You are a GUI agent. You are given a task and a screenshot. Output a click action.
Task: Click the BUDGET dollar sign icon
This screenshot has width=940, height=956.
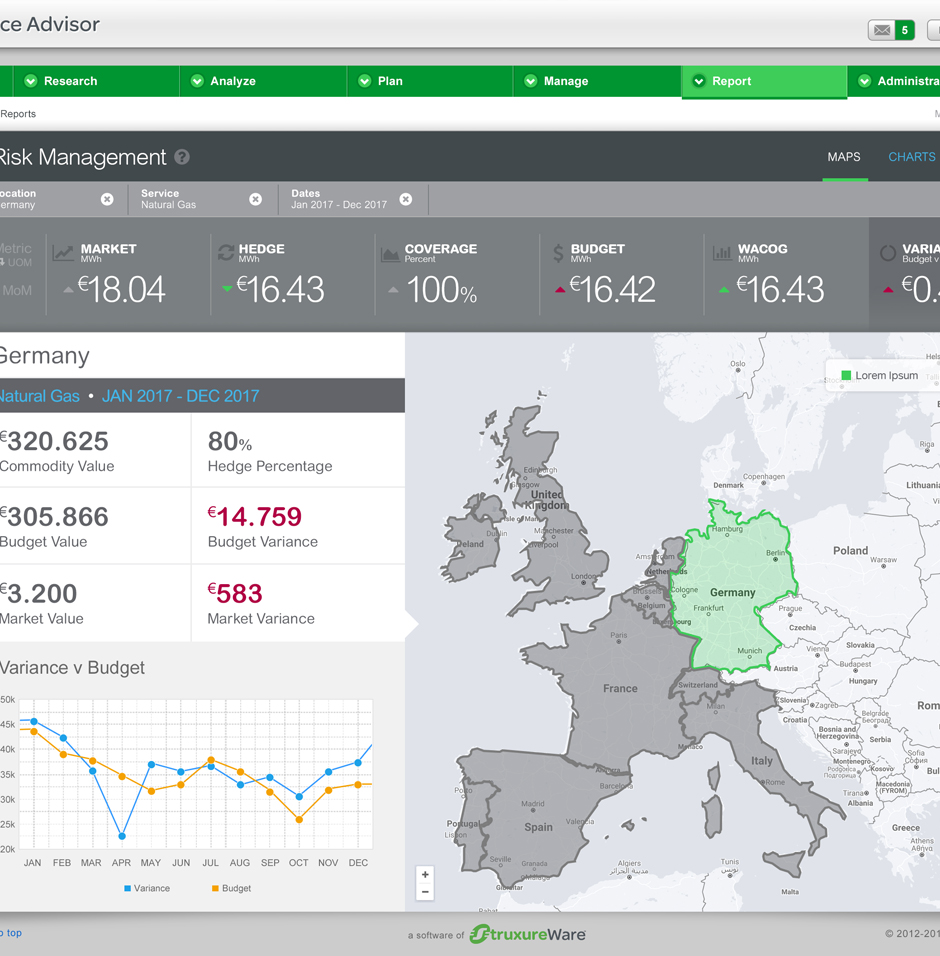pos(558,253)
